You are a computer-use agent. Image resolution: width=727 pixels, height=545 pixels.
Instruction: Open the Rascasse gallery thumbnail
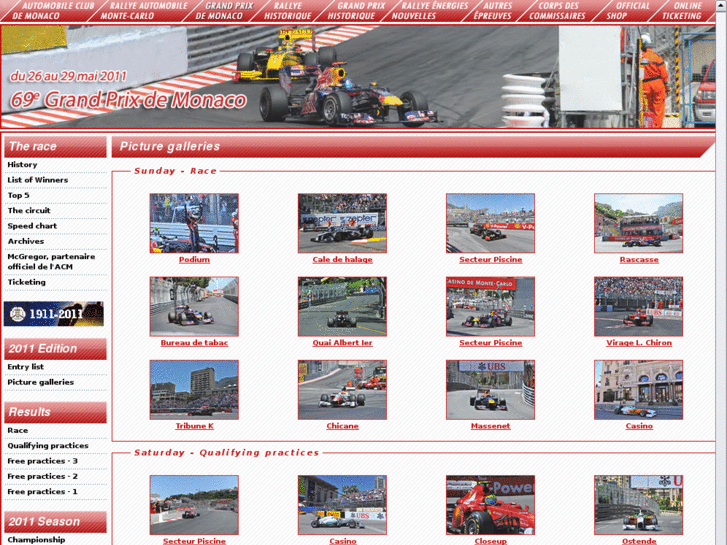click(638, 223)
